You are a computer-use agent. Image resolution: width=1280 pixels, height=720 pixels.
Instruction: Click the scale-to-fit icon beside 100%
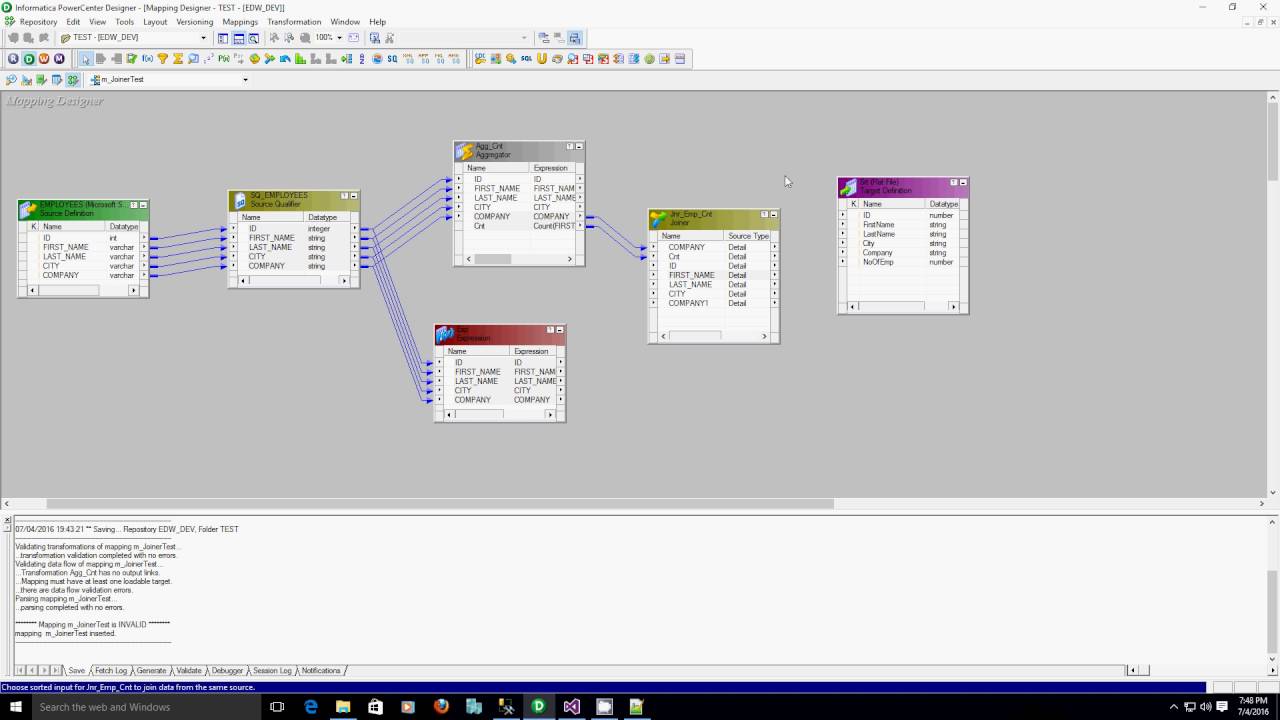(x=353, y=38)
